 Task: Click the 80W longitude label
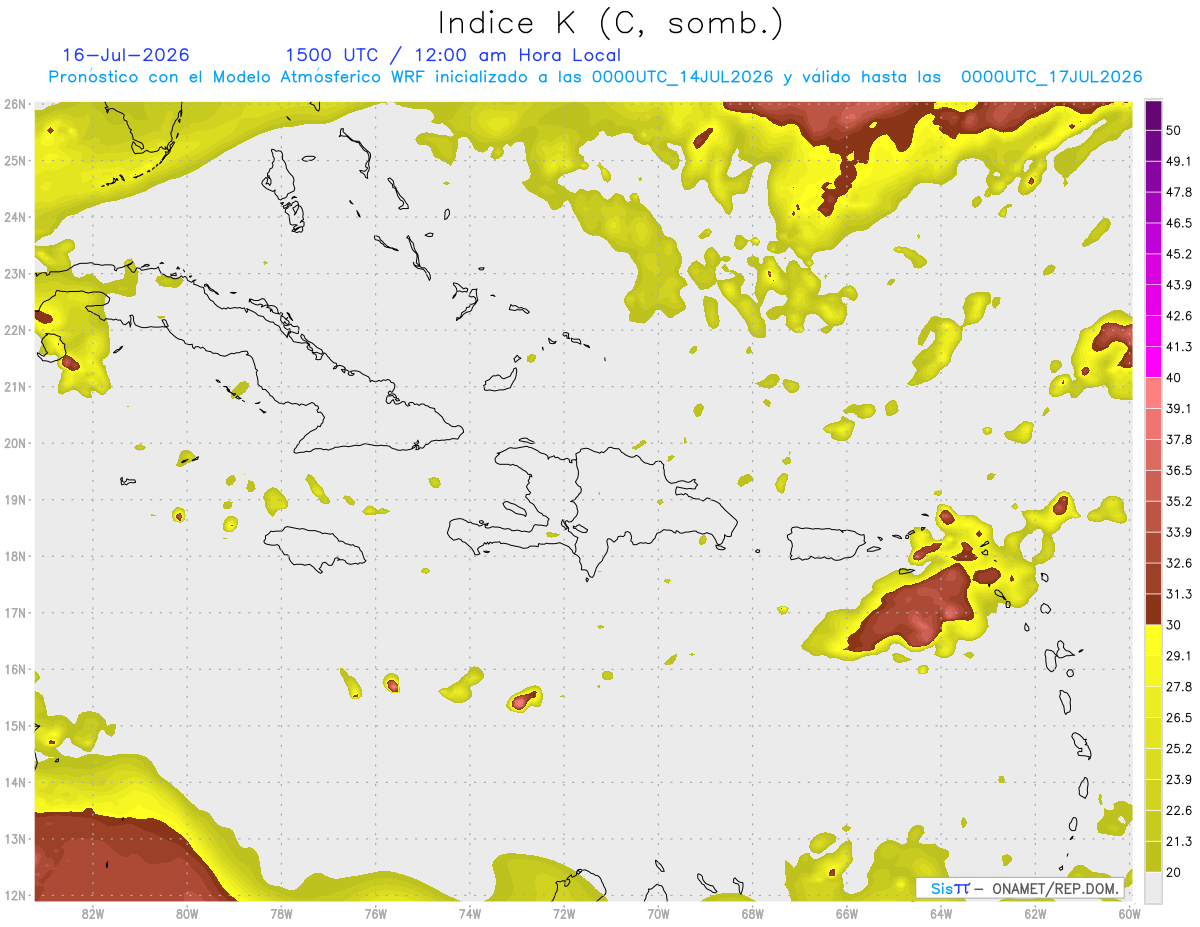(x=187, y=913)
